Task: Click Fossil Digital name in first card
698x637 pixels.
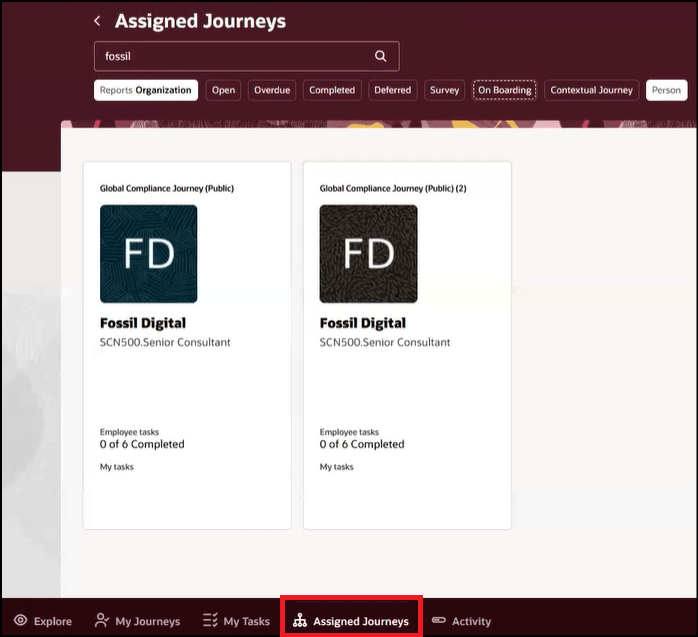Action: [143, 323]
